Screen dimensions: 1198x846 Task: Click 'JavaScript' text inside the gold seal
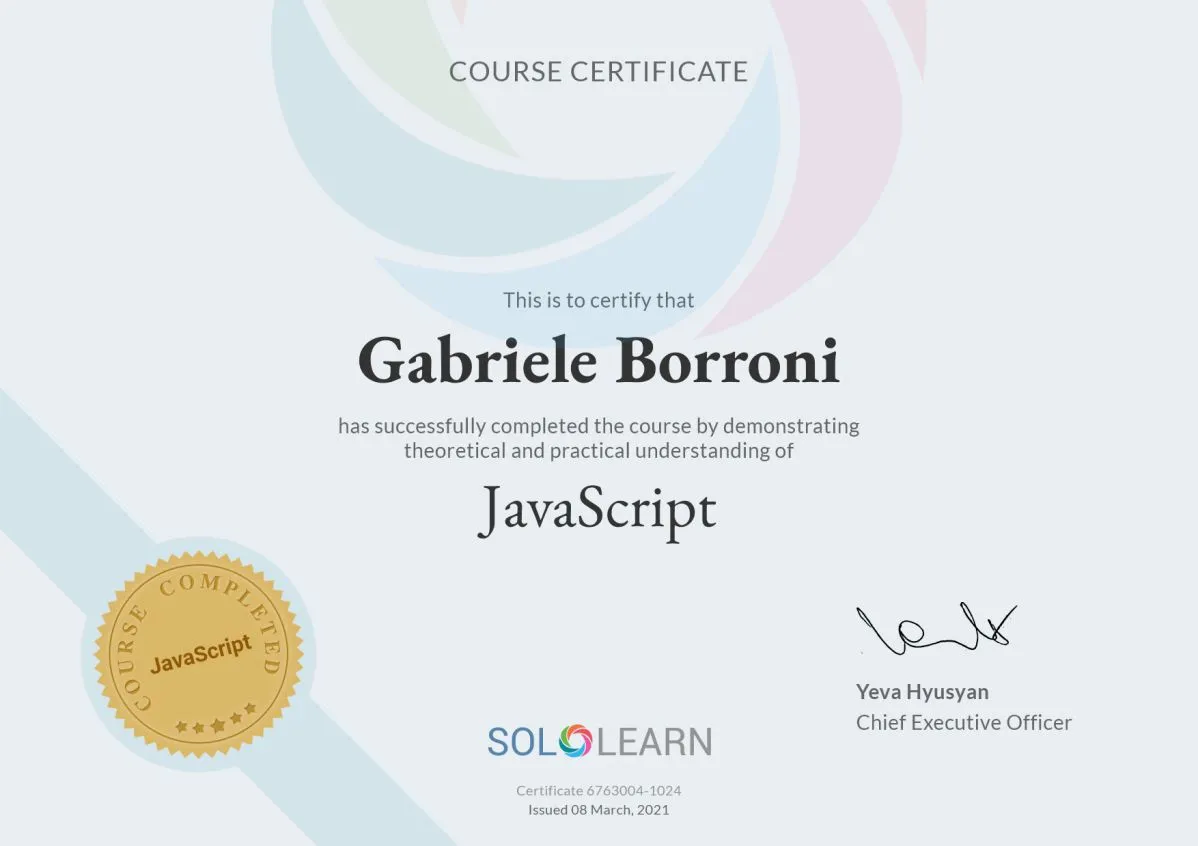coord(200,655)
